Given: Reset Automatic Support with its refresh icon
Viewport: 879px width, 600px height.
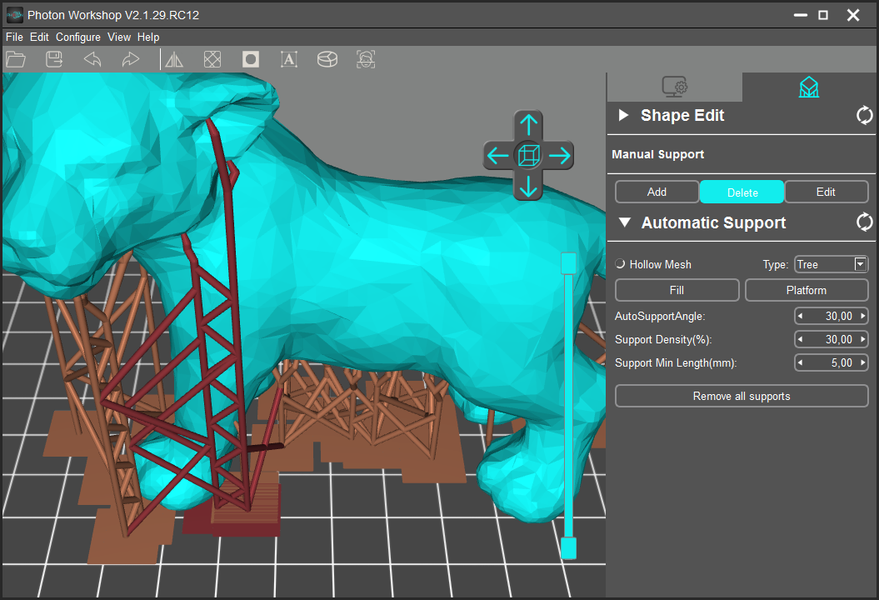Looking at the screenshot, I should (x=864, y=222).
